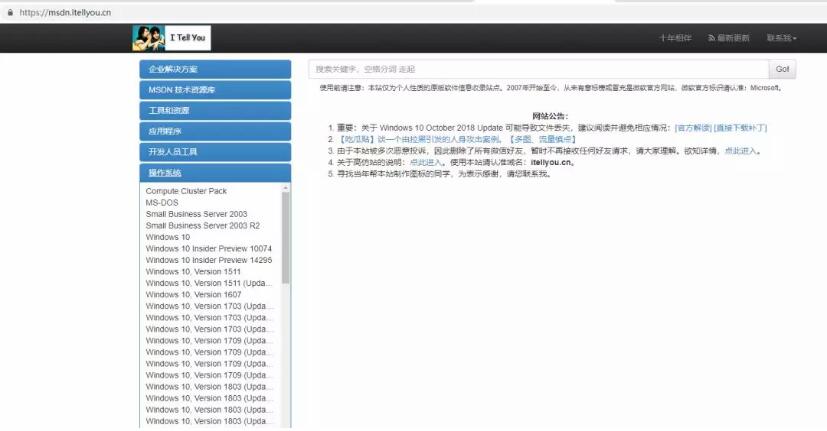Open the 开发人员工具 category panel

[x=215, y=152]
